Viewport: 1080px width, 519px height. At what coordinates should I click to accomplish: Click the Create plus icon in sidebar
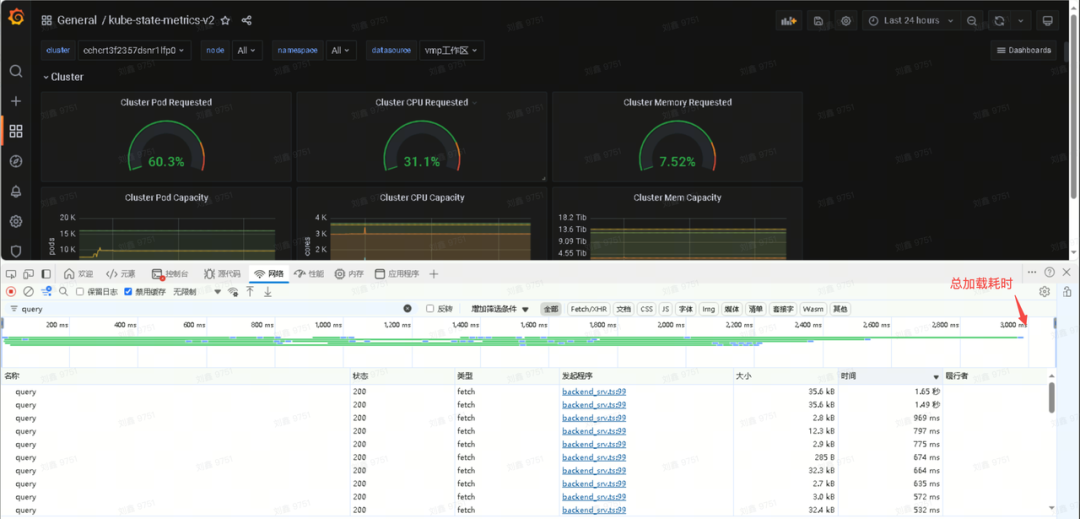(x=16, y=101)
